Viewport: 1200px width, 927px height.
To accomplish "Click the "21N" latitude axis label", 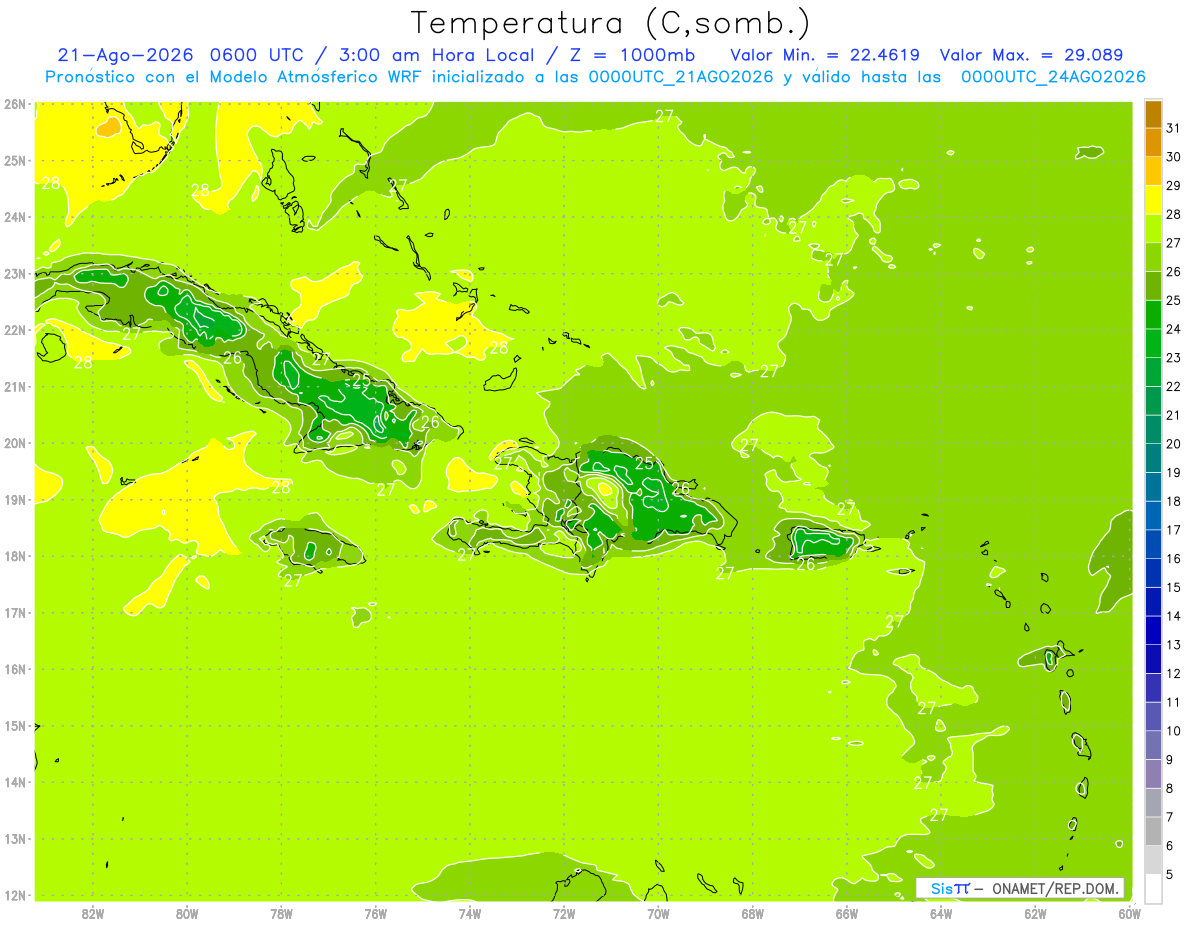I will 15,386.
